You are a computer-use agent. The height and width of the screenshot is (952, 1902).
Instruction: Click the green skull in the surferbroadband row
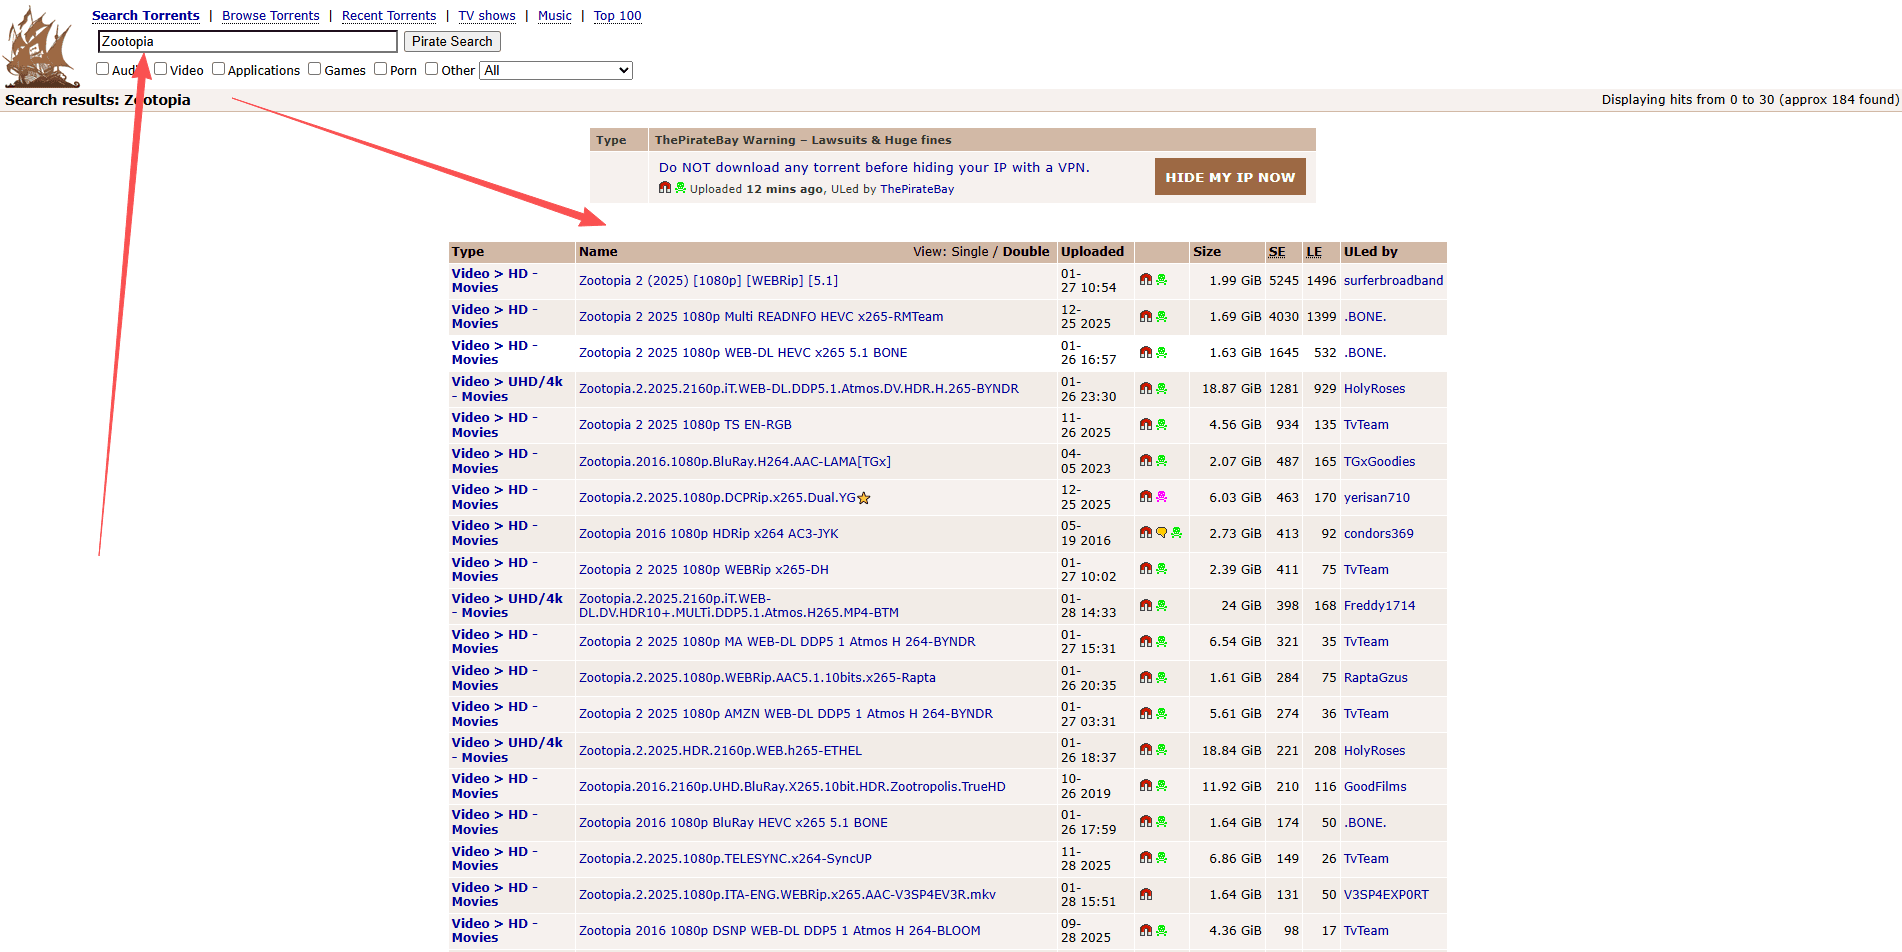click(1161, 280)
